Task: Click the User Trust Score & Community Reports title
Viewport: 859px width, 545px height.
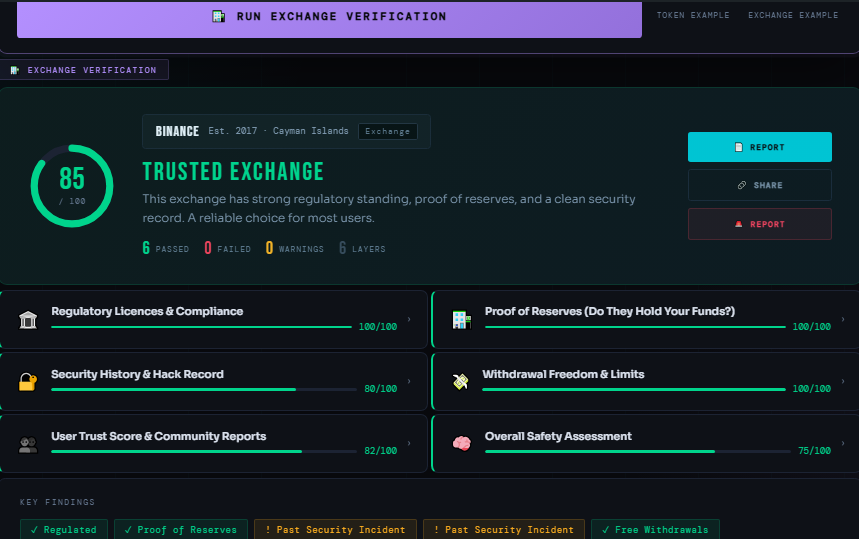Action: [158, 436]
